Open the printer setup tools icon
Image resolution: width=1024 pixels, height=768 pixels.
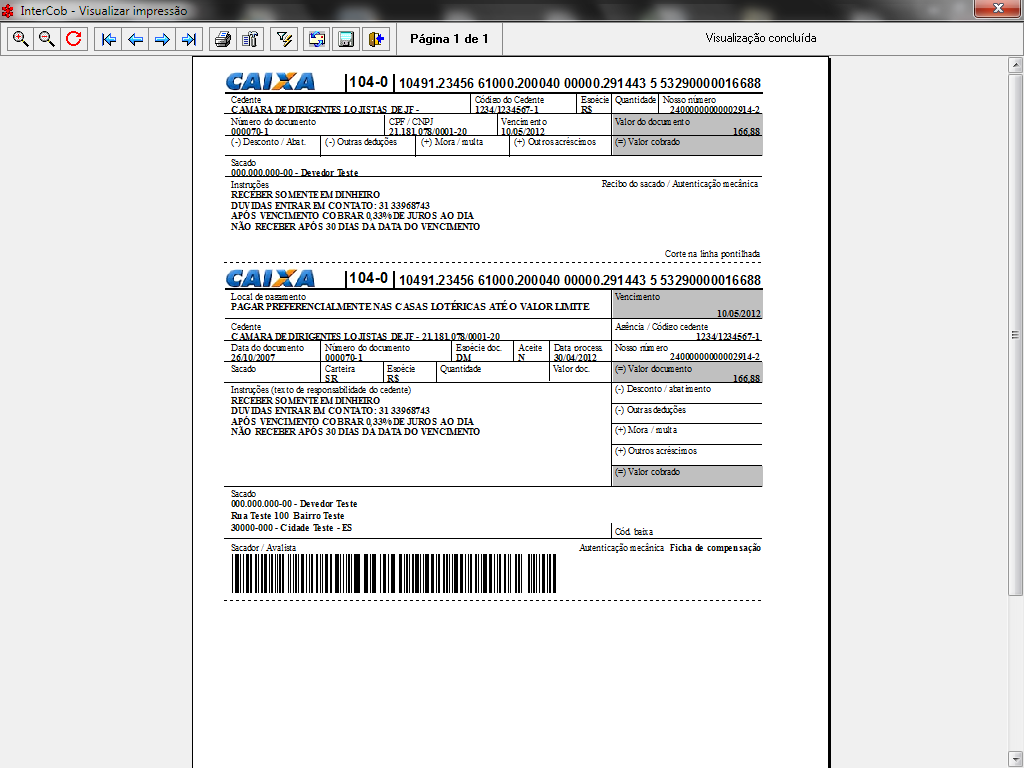point(250,39)
